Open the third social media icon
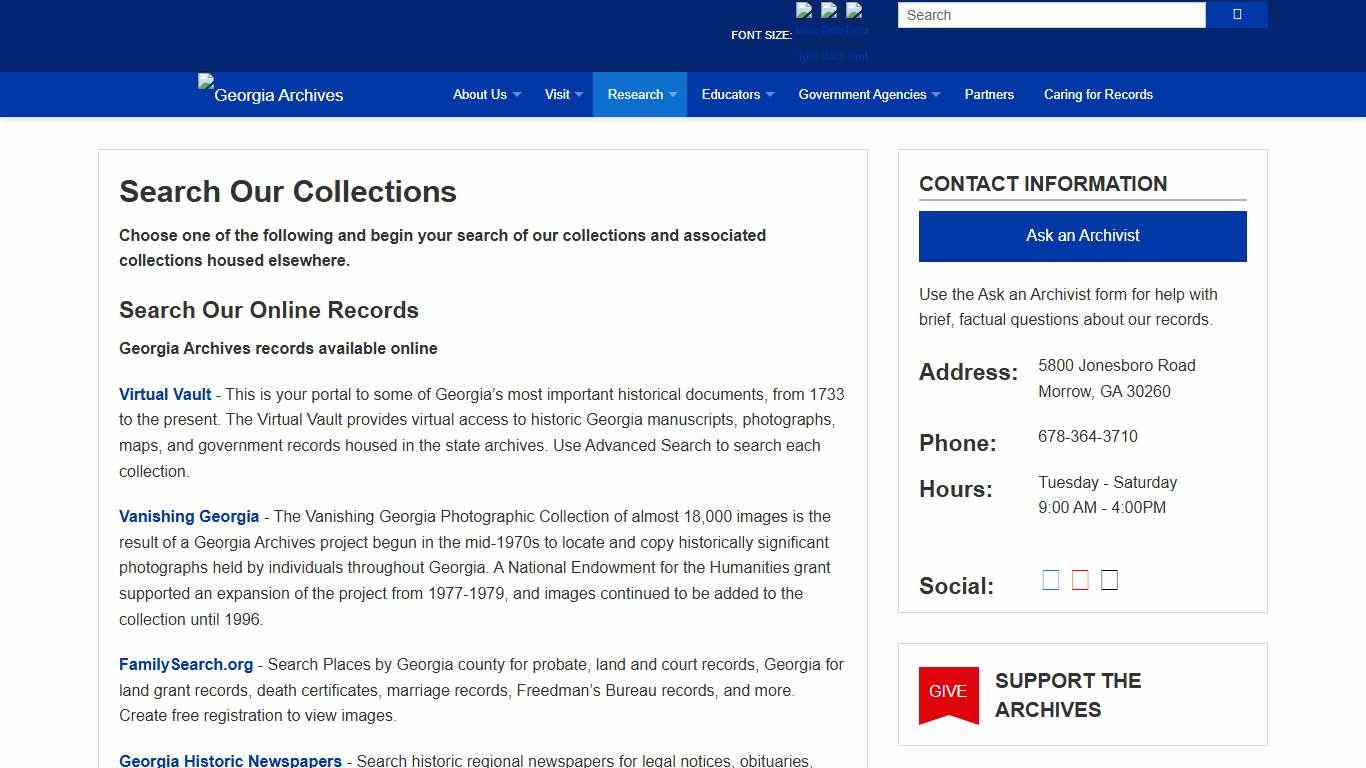 (x=1109, y=579)
